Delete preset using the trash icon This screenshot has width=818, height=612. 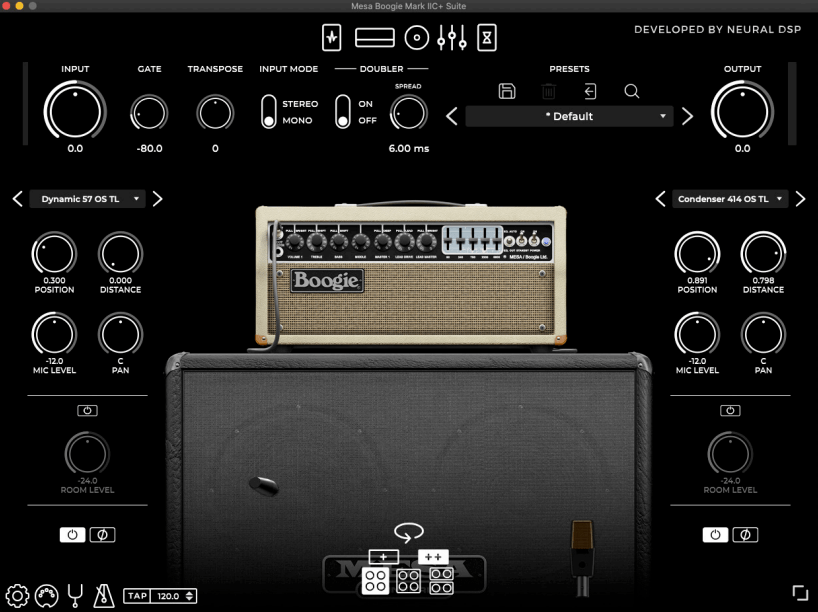pos(548,91)
